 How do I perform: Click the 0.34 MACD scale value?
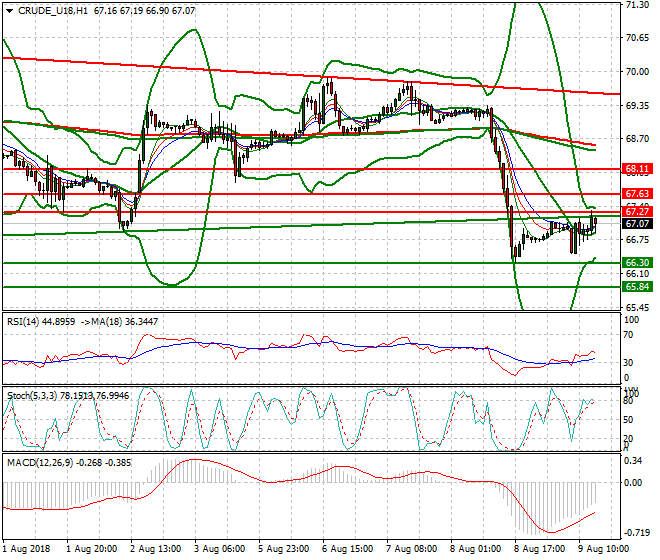tap(634, 461)
